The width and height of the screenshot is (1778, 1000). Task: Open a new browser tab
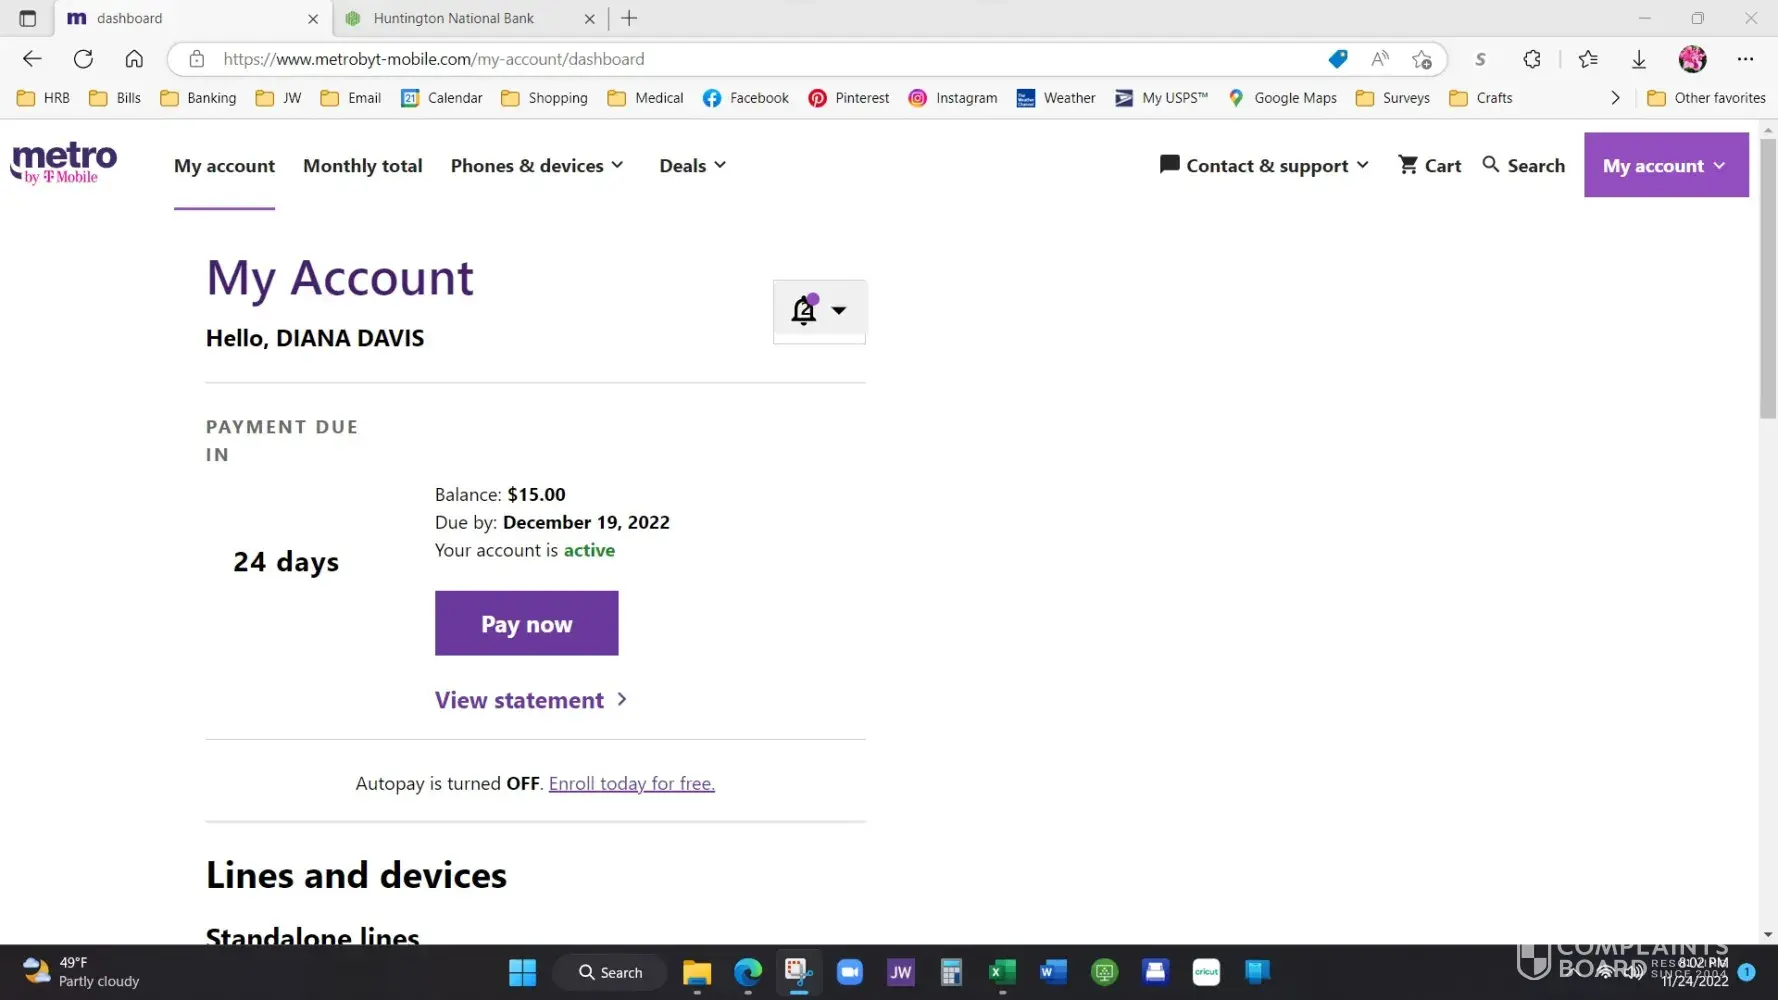coord(629,18)
